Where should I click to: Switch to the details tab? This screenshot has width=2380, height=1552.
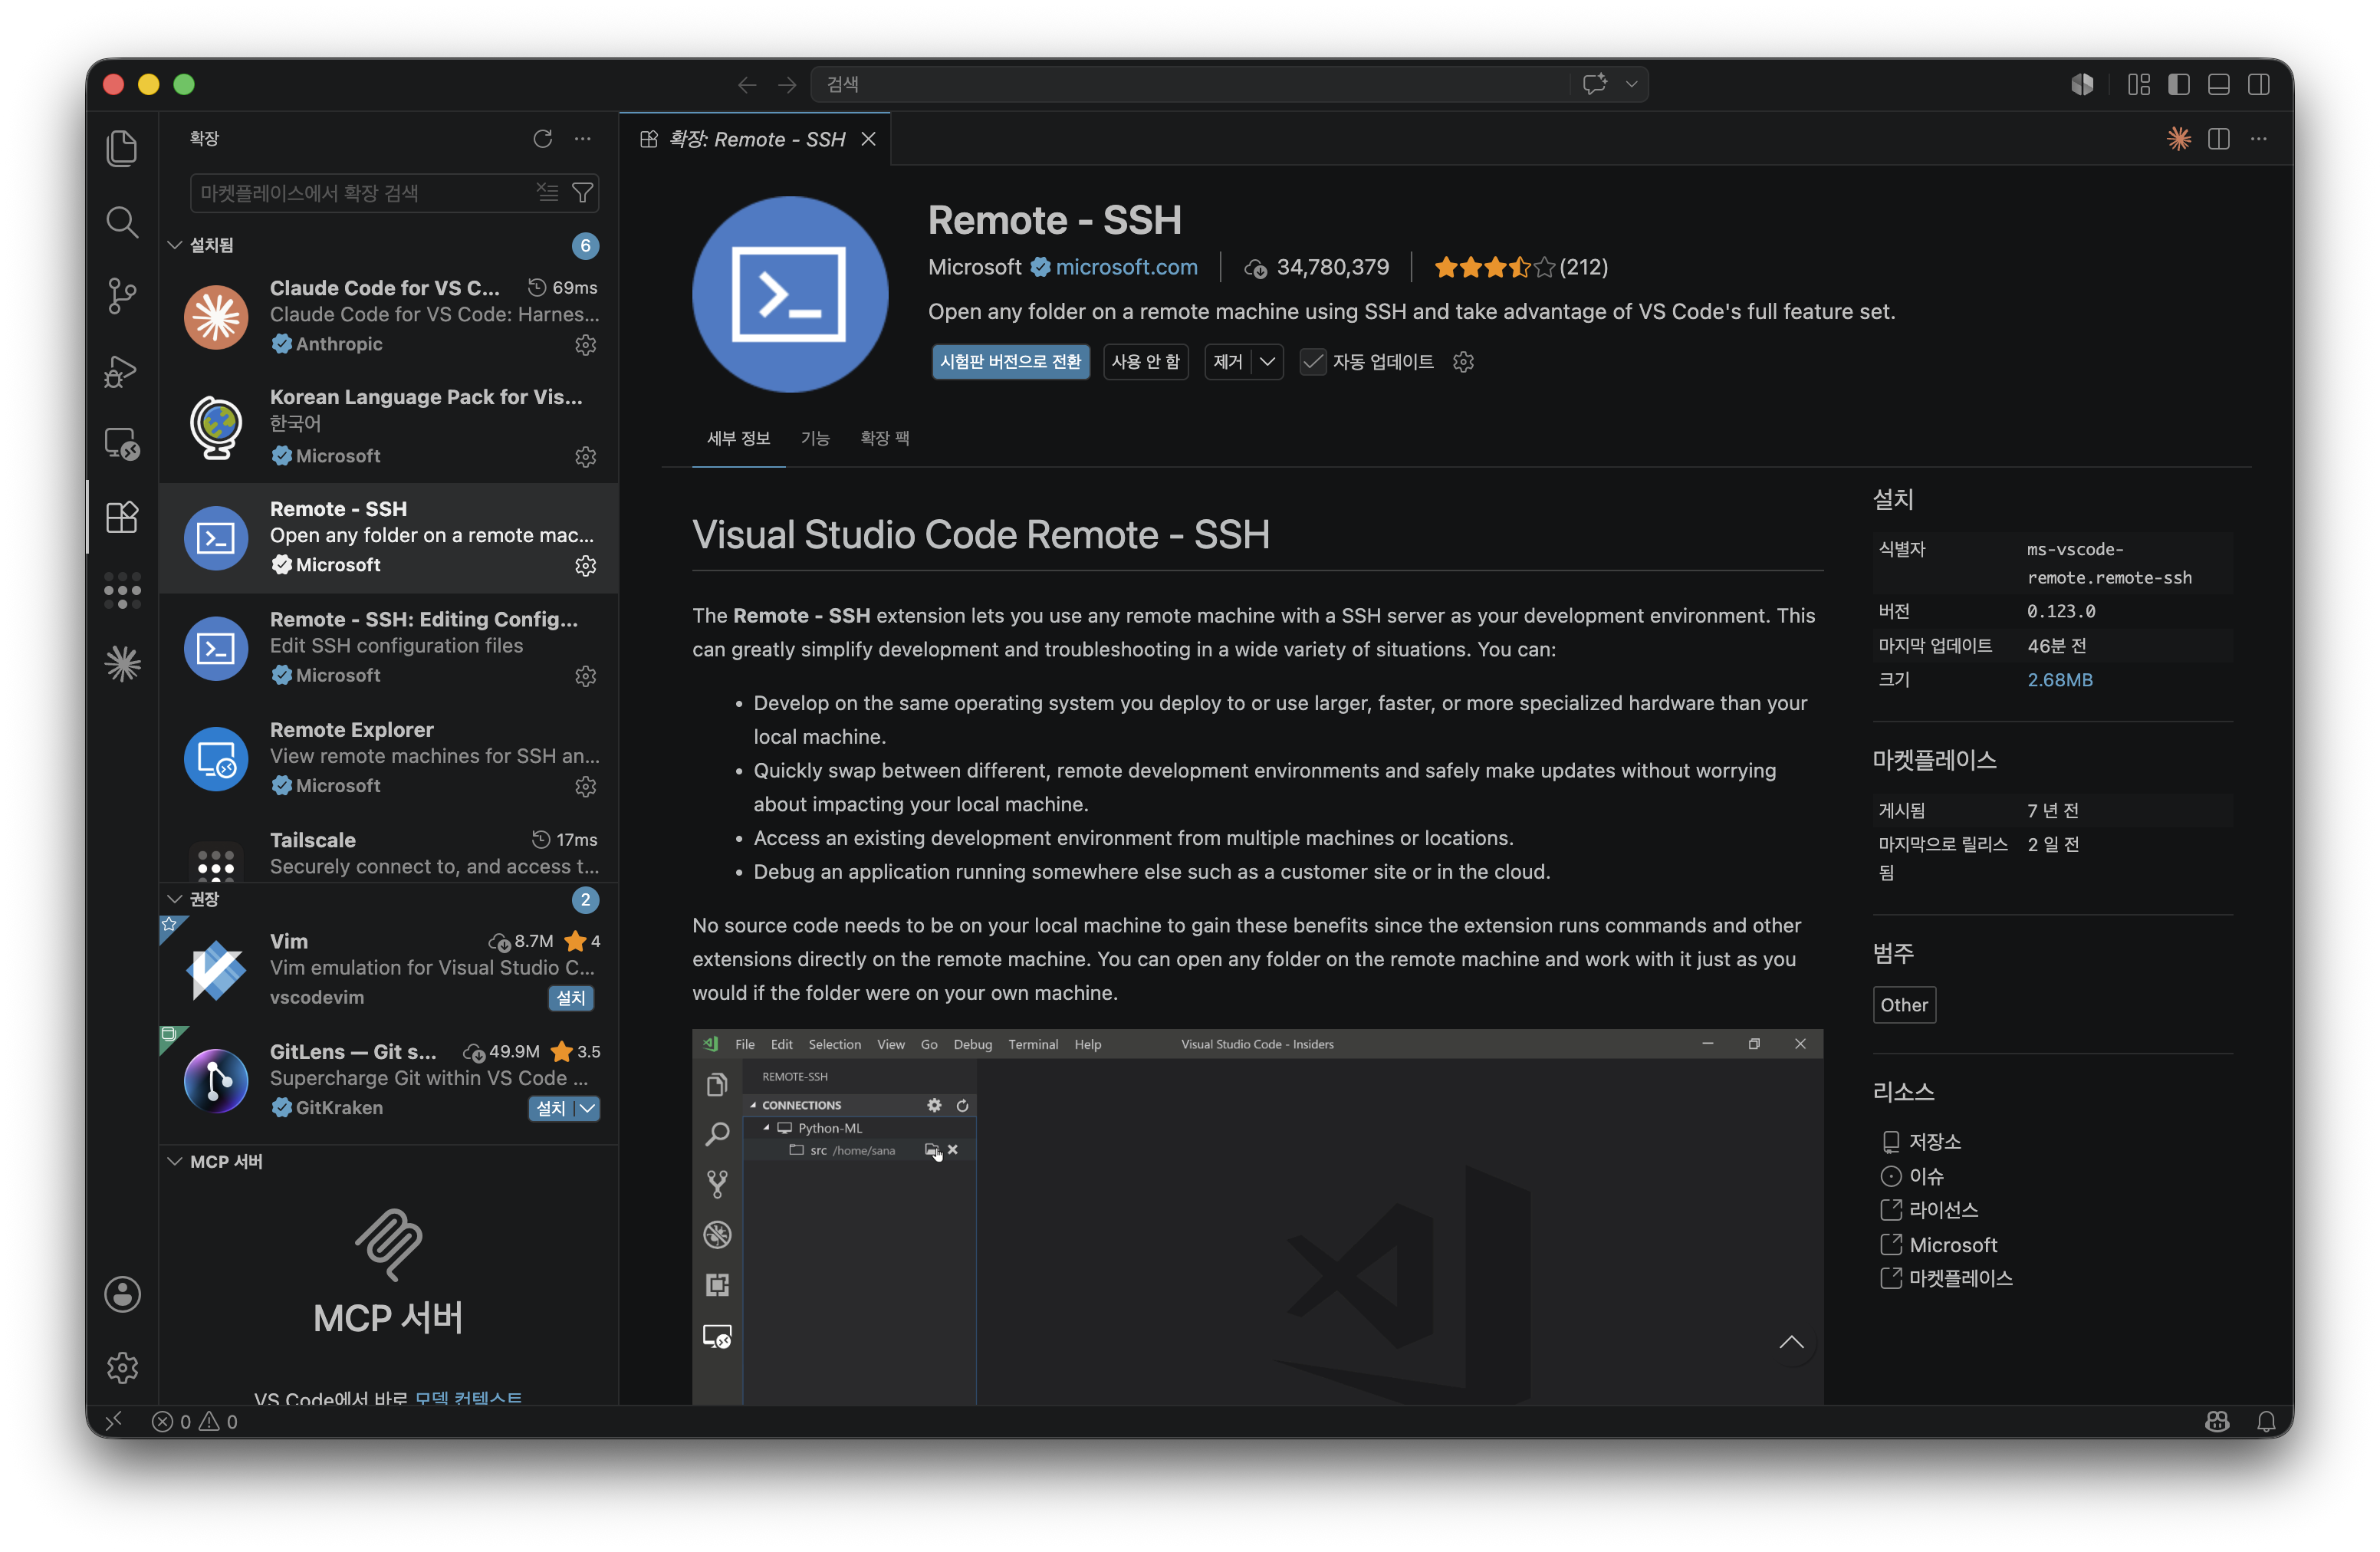[x=739, y=438]
